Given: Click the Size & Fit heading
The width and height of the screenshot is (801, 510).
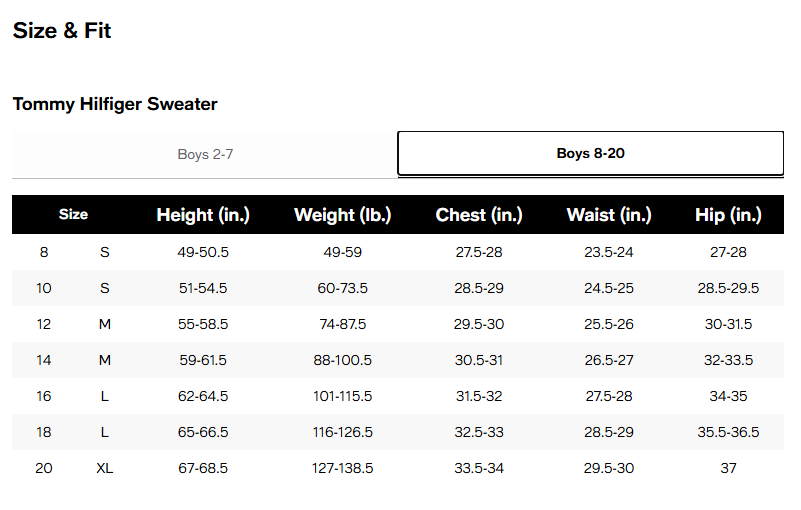Looking at the screenshot, I should pos(62,31).
